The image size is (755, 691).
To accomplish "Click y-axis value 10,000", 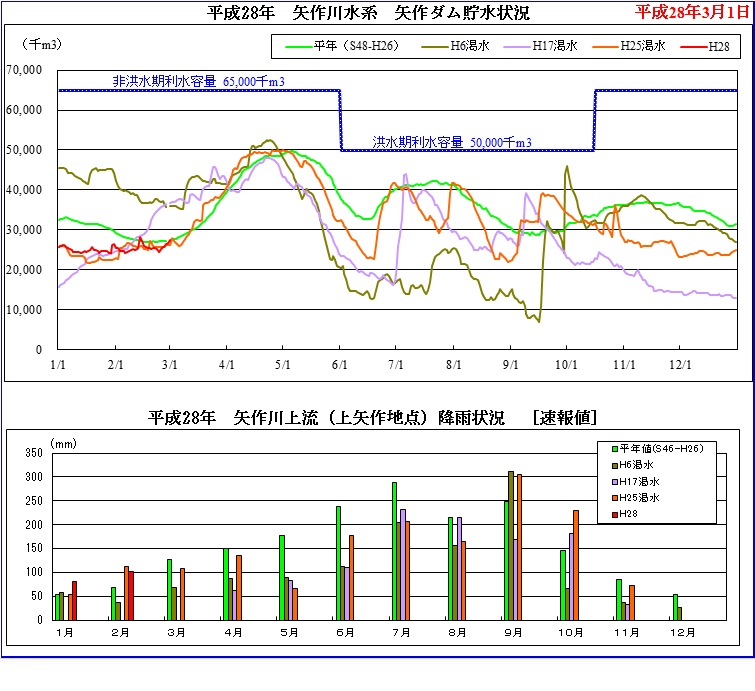I will coord(24,310).
